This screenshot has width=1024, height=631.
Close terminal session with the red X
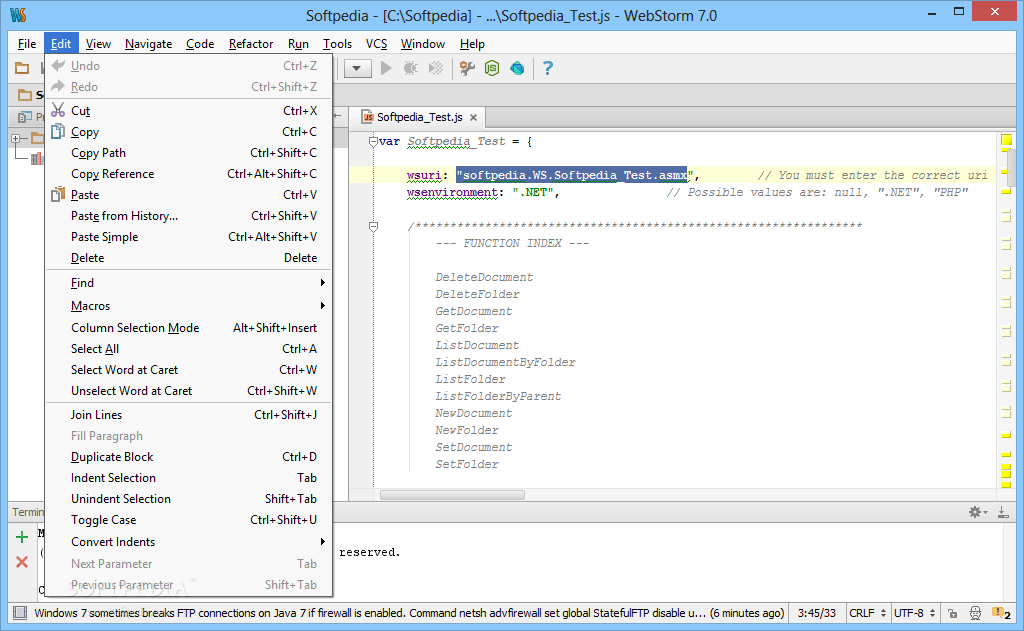pos(22,562)
